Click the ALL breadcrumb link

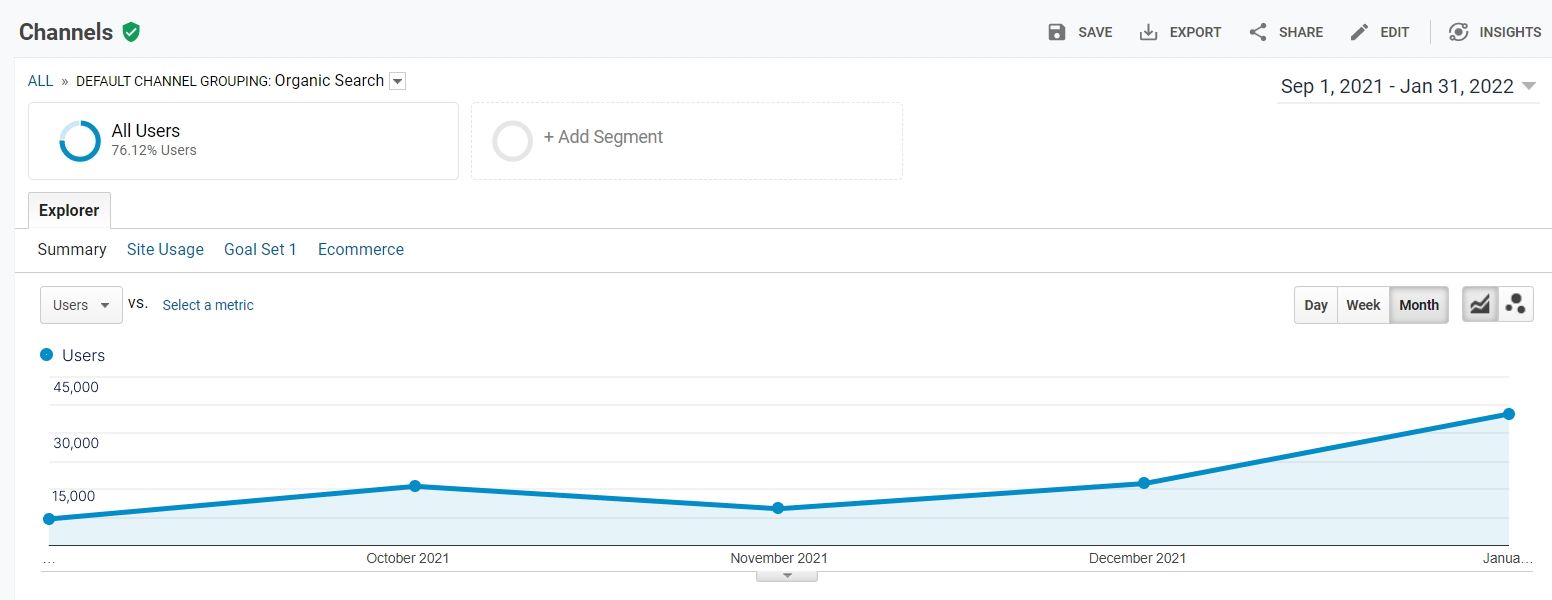[40, 81]
